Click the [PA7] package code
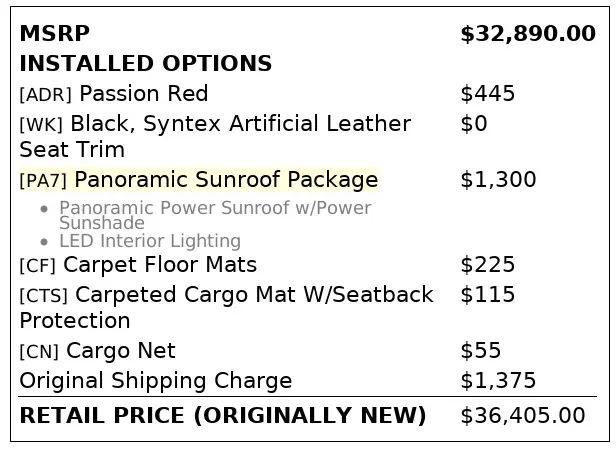 (x=43, y=181)
